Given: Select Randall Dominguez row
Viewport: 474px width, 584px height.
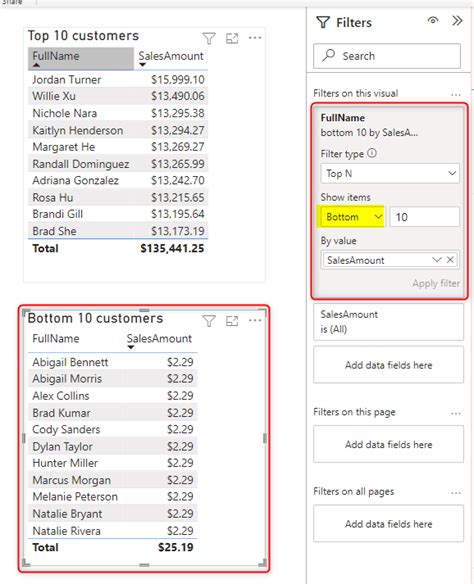Looking at the screenshot, I should click(118, 164).
